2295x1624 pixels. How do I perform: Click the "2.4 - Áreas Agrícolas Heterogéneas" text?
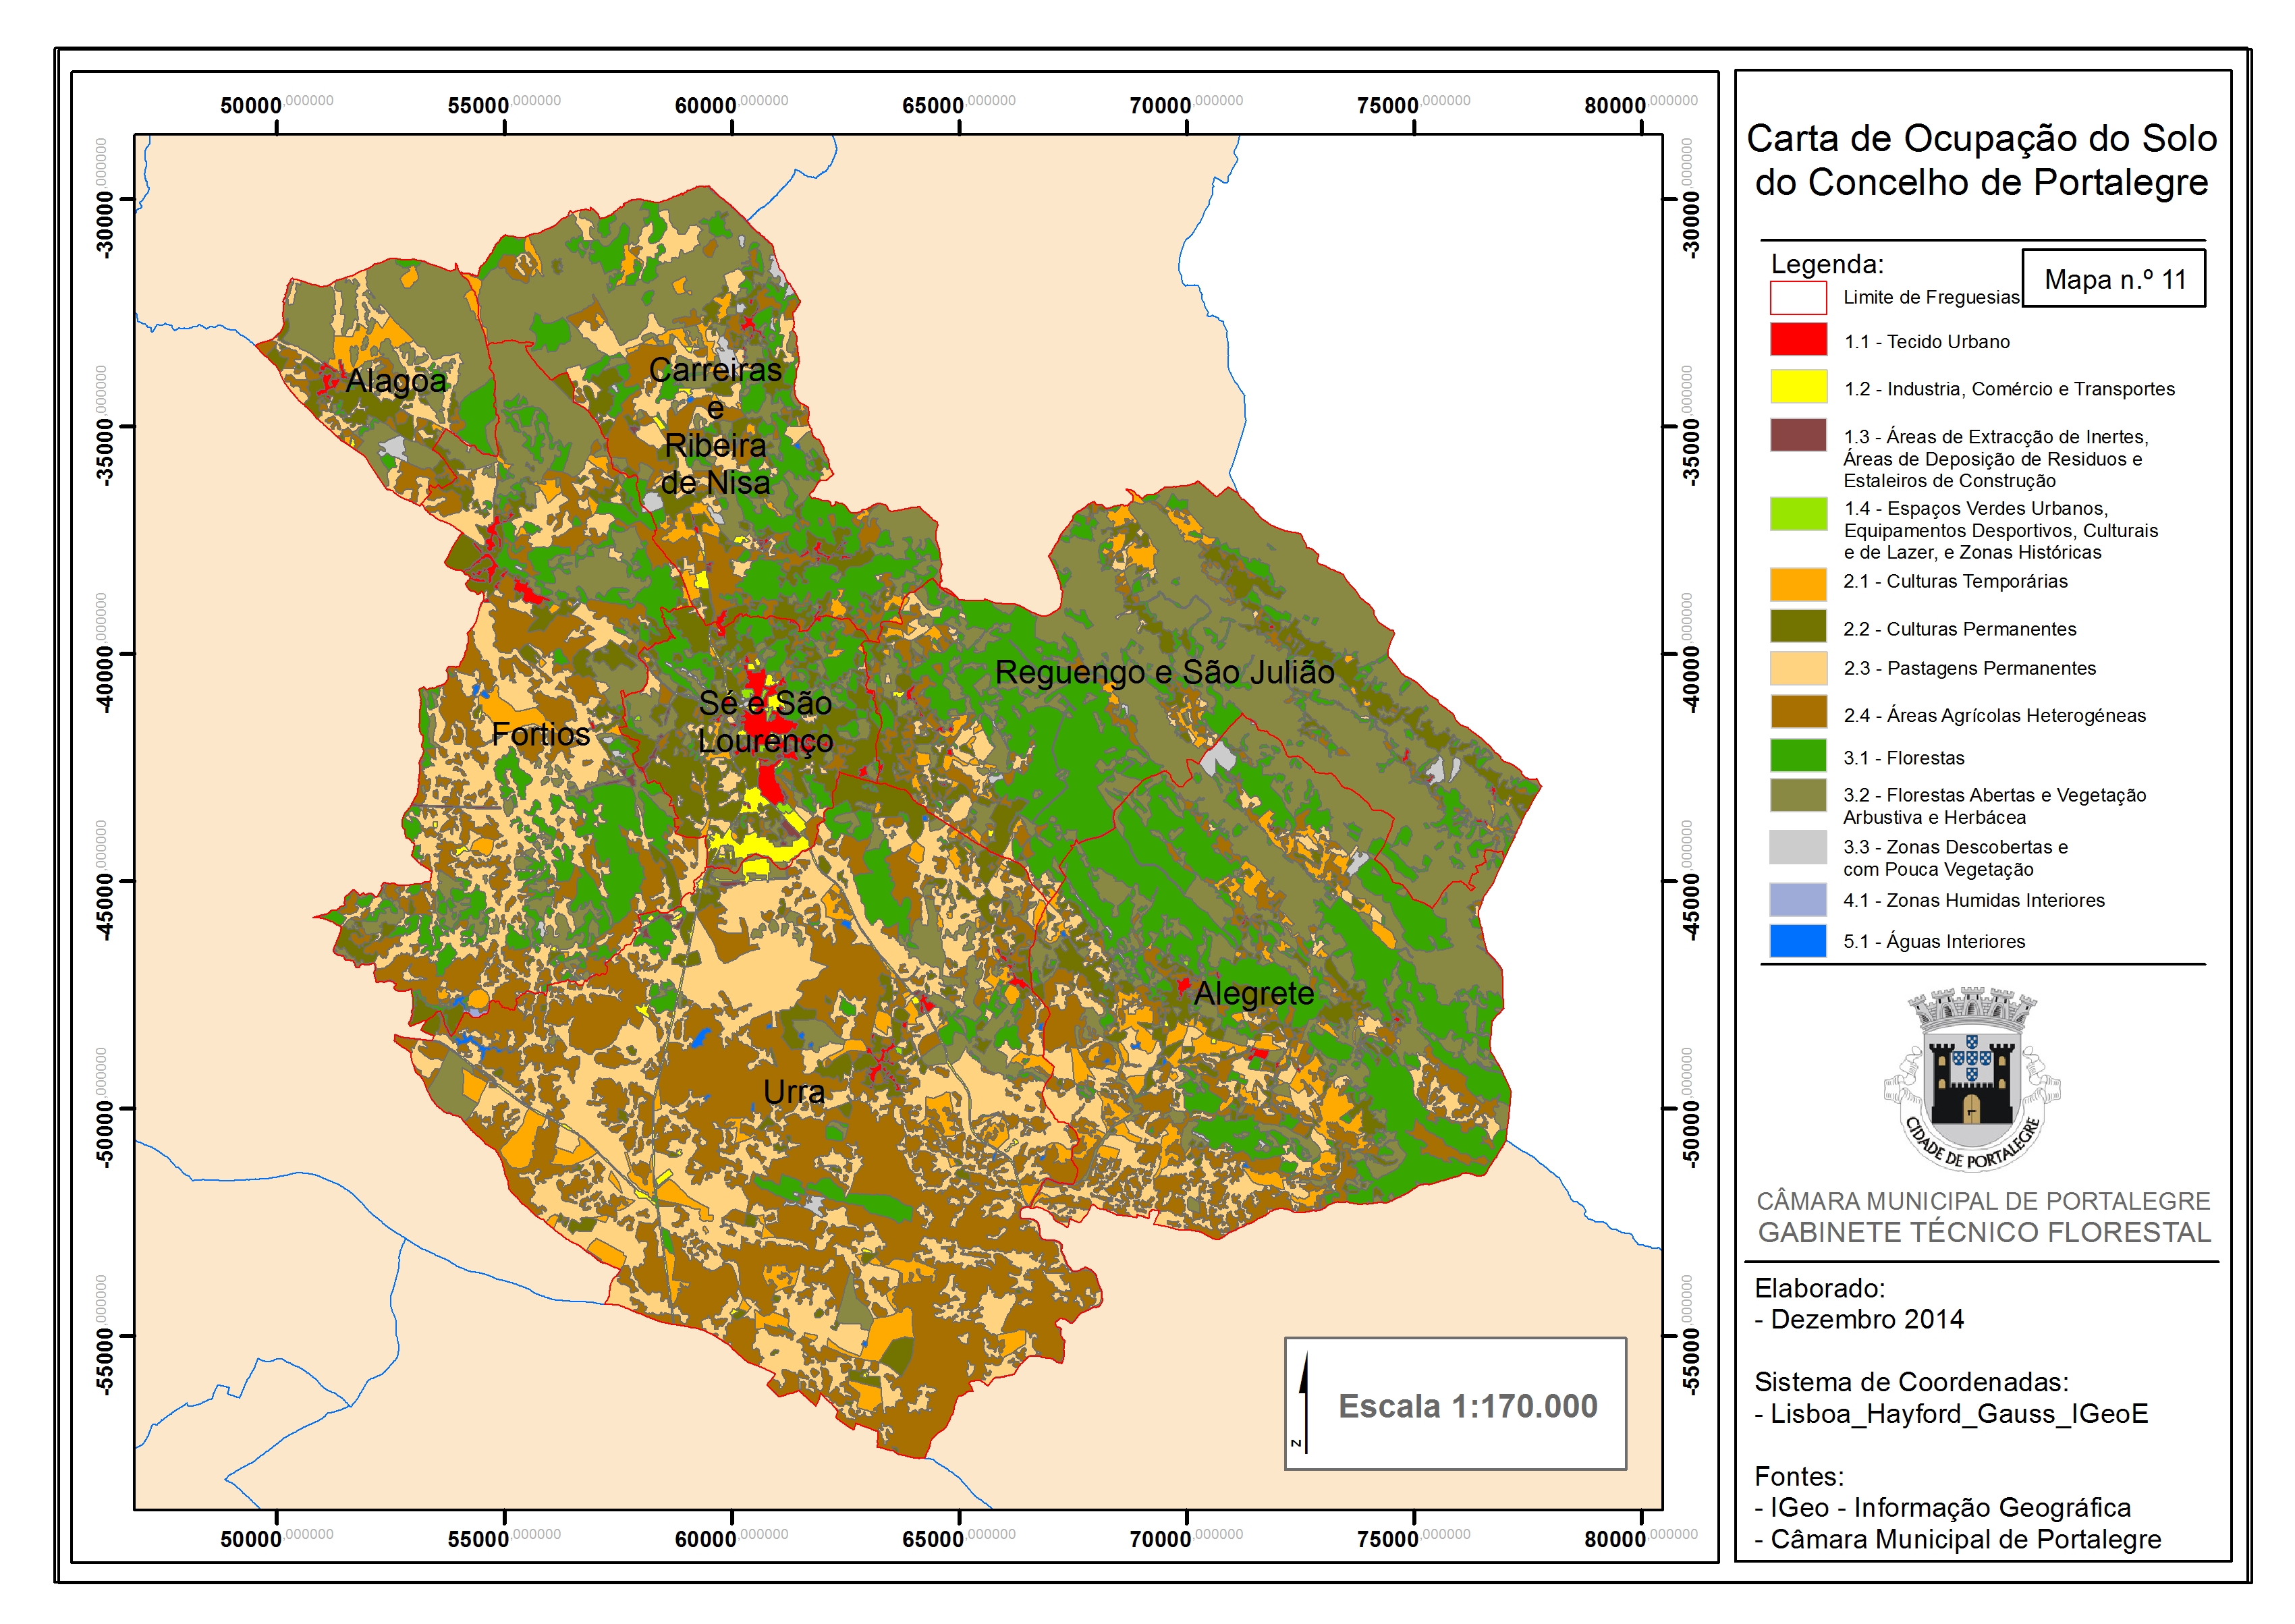[1994, 715]
